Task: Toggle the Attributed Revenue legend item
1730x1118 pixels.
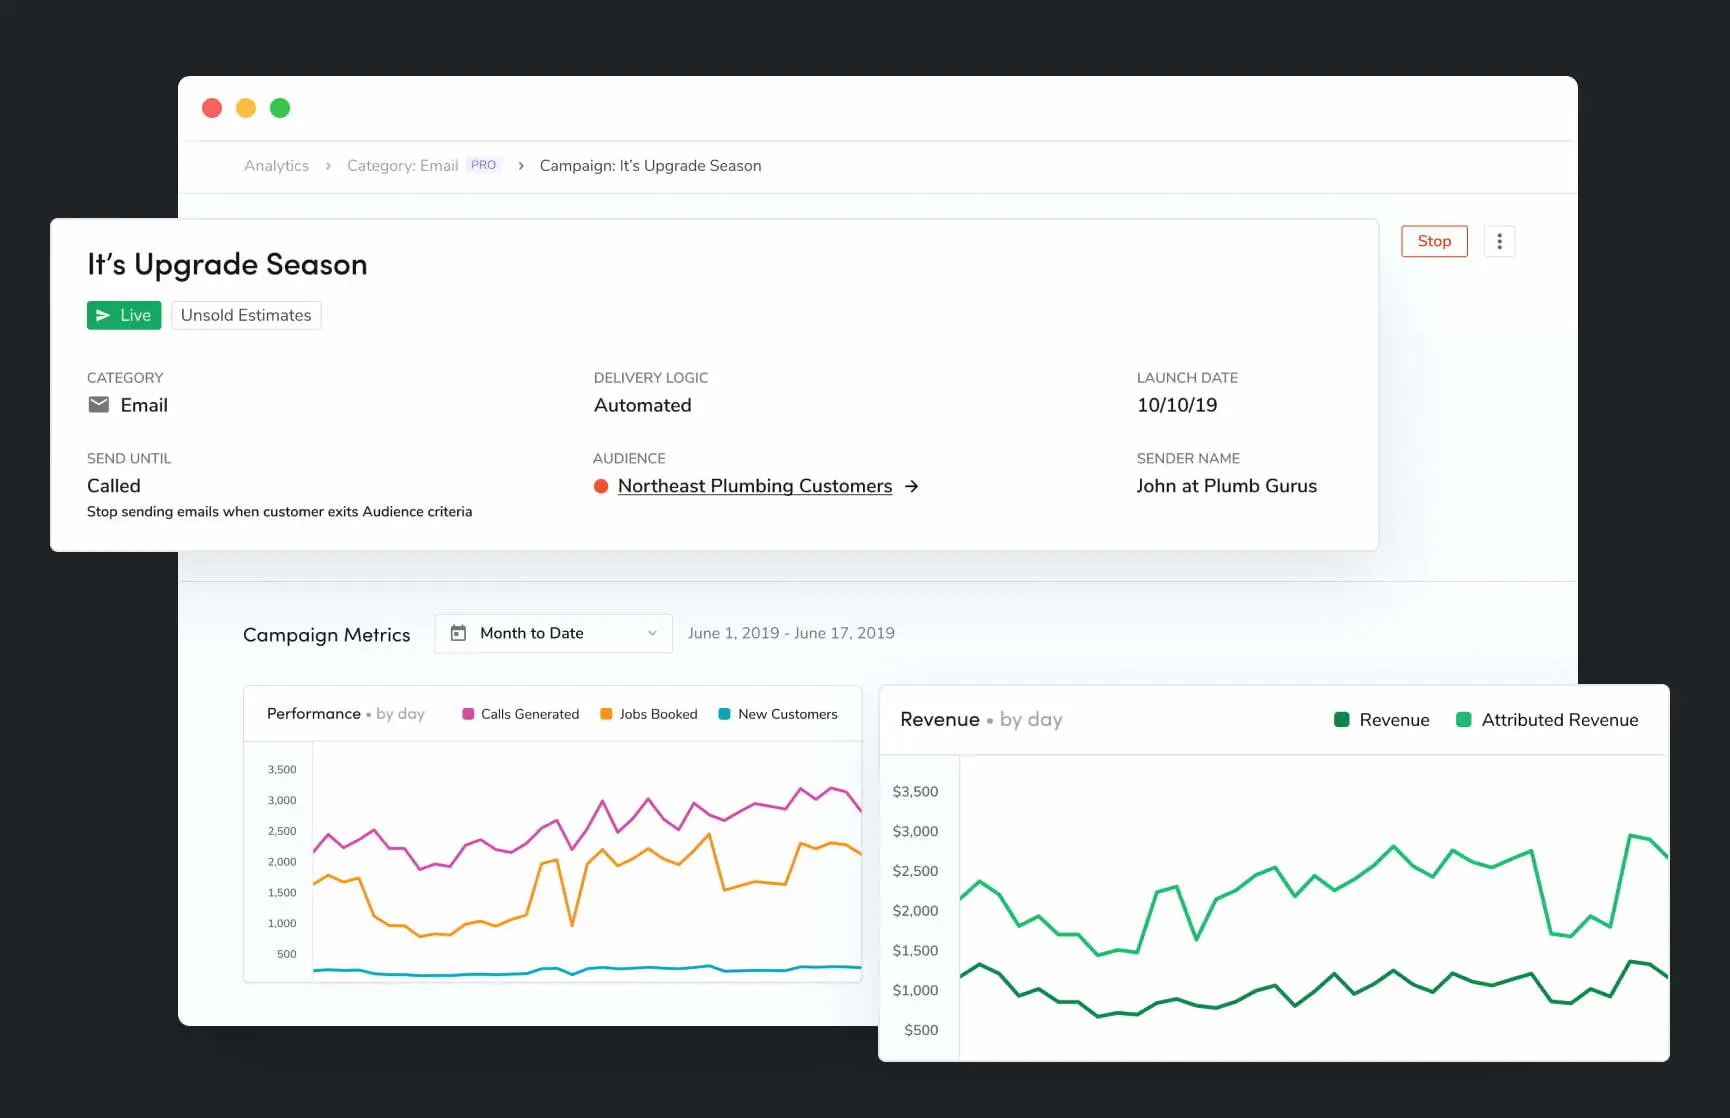Action: (1547, 720)
